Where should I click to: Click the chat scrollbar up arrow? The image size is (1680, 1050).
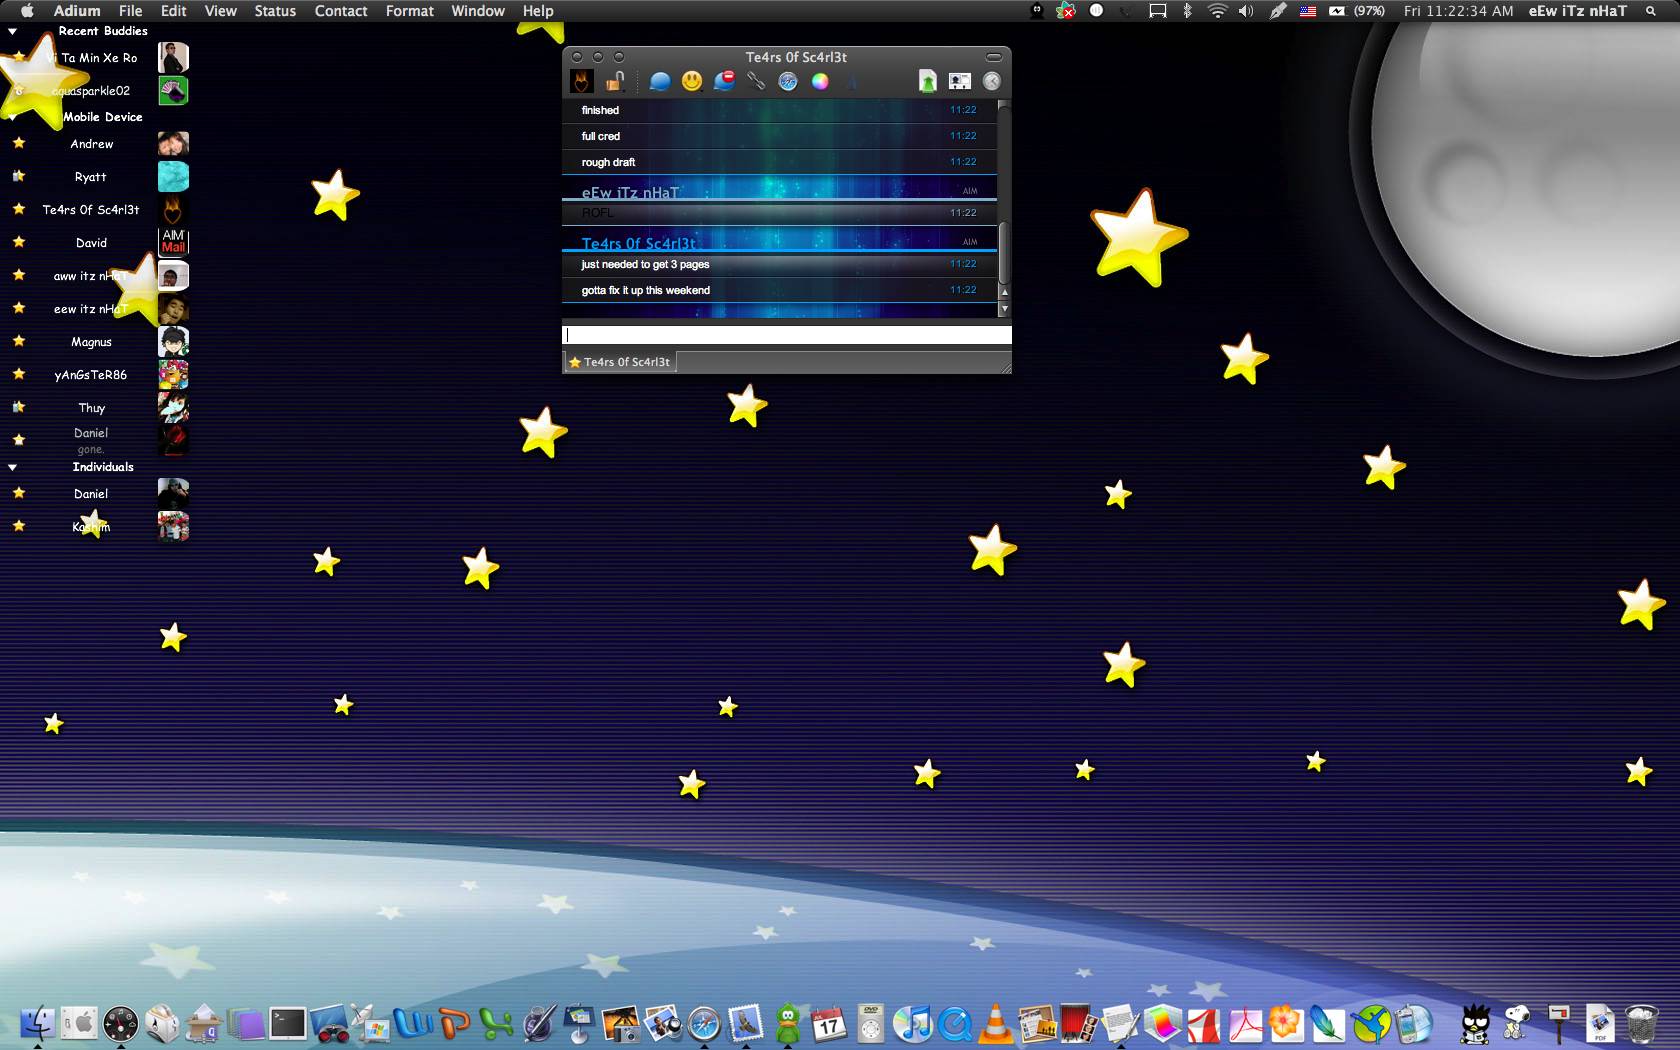click(1004, 293)
